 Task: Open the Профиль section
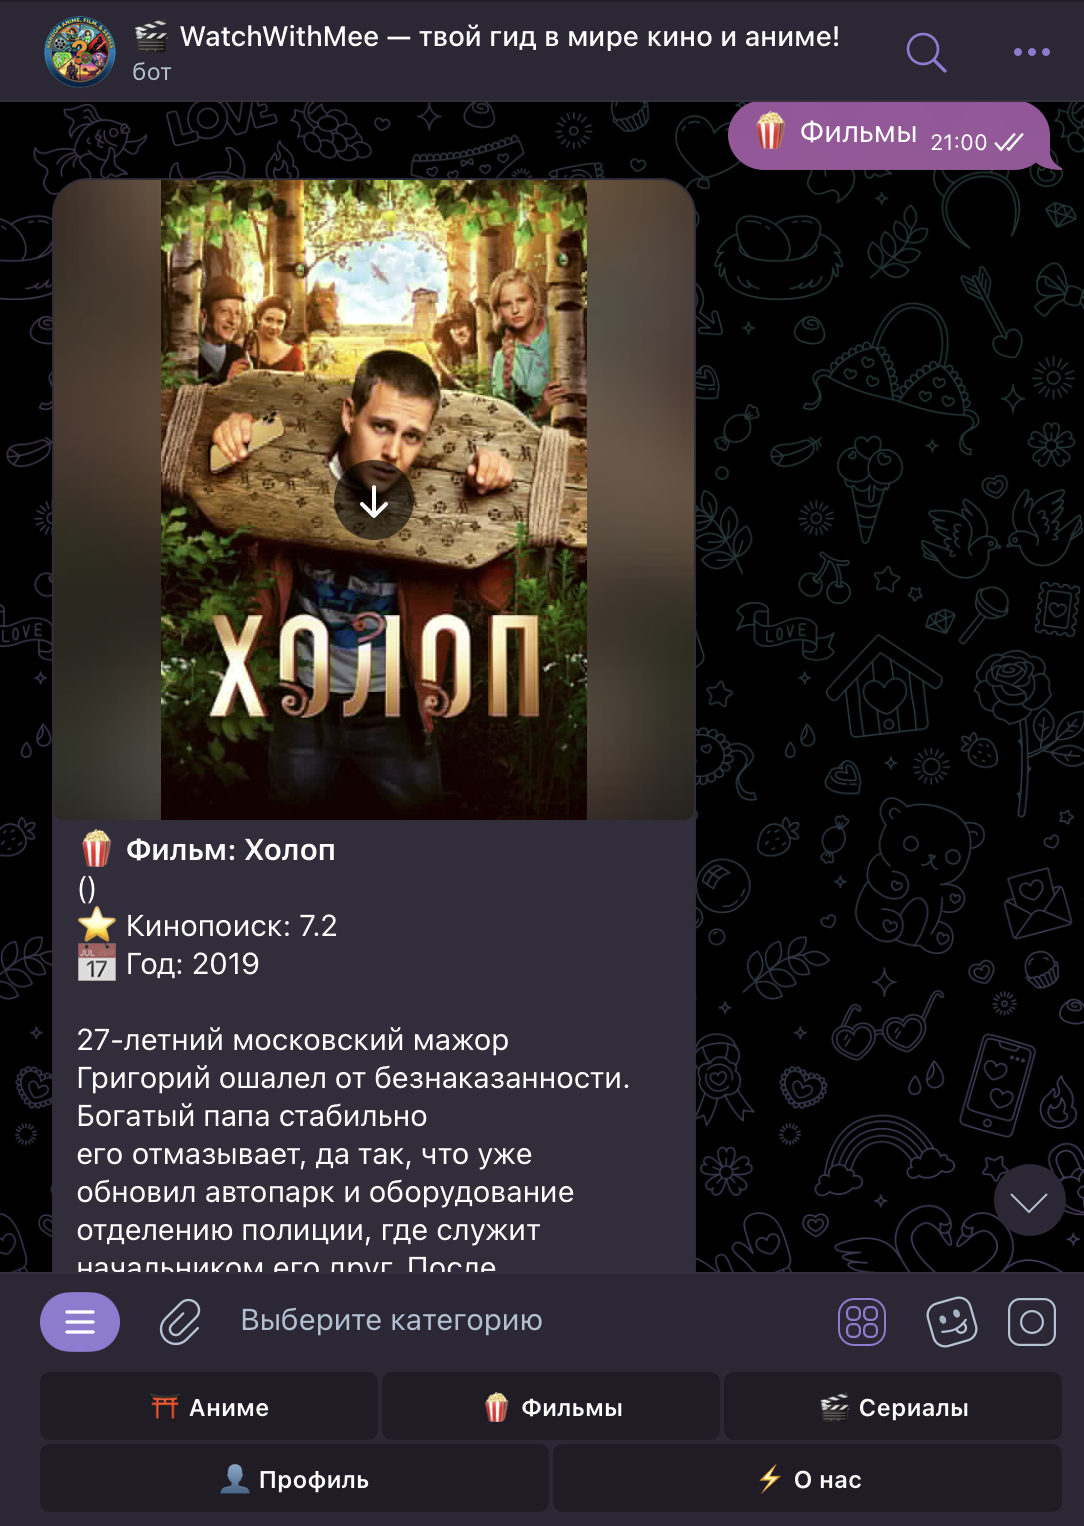click(x=294, y=1478)
